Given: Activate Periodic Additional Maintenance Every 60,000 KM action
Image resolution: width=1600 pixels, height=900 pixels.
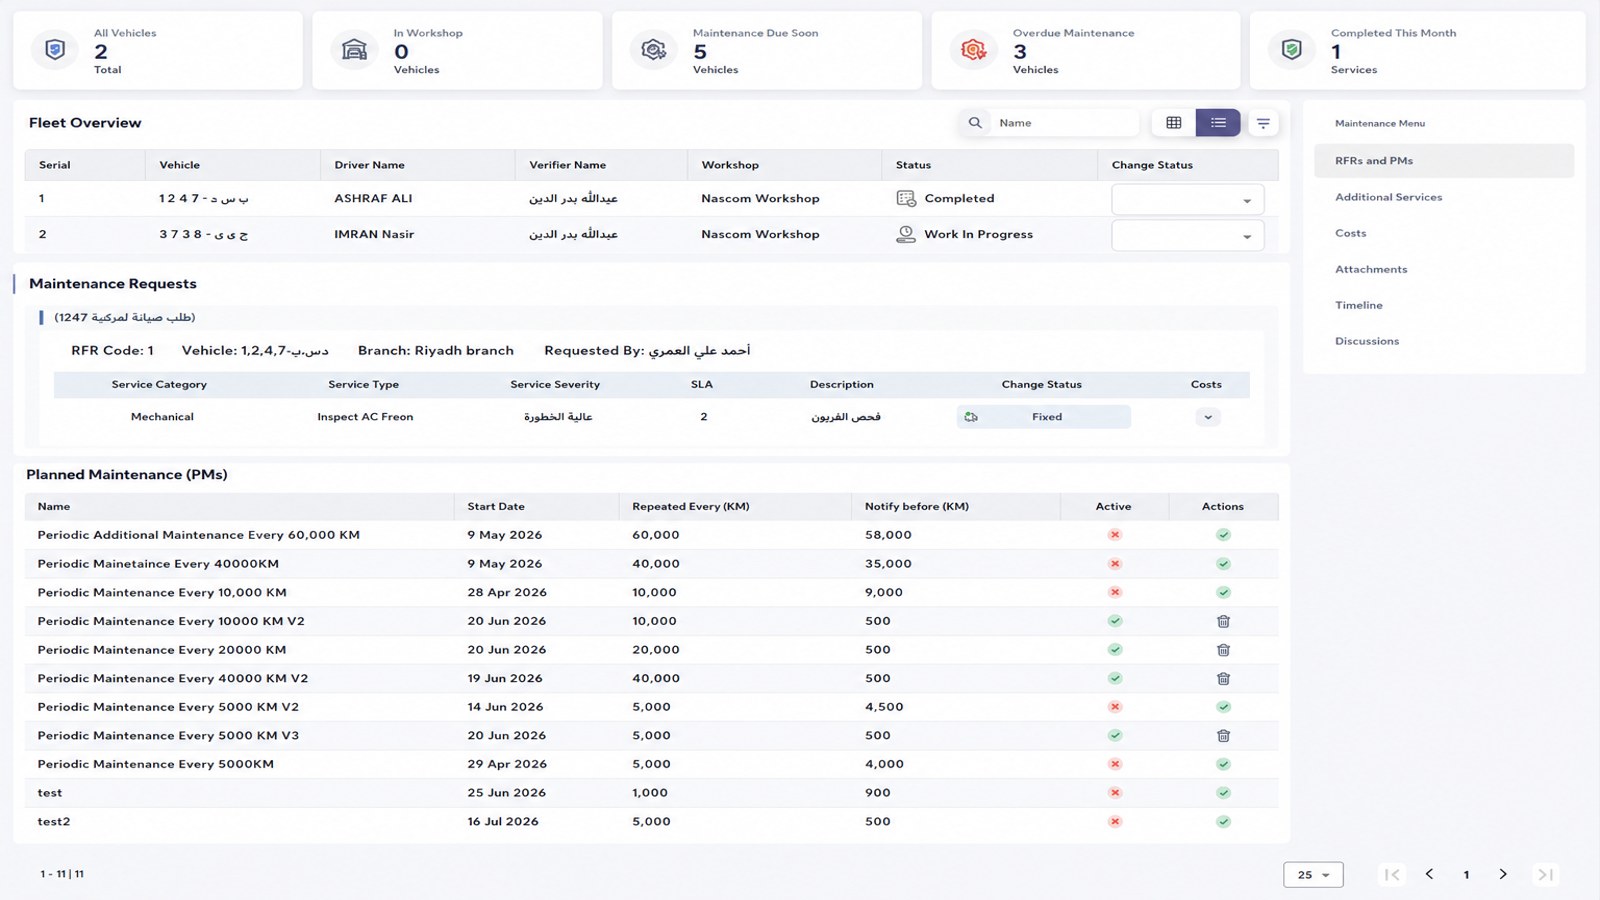Looking at the screenshot, I should click(x=1223, y=535).
